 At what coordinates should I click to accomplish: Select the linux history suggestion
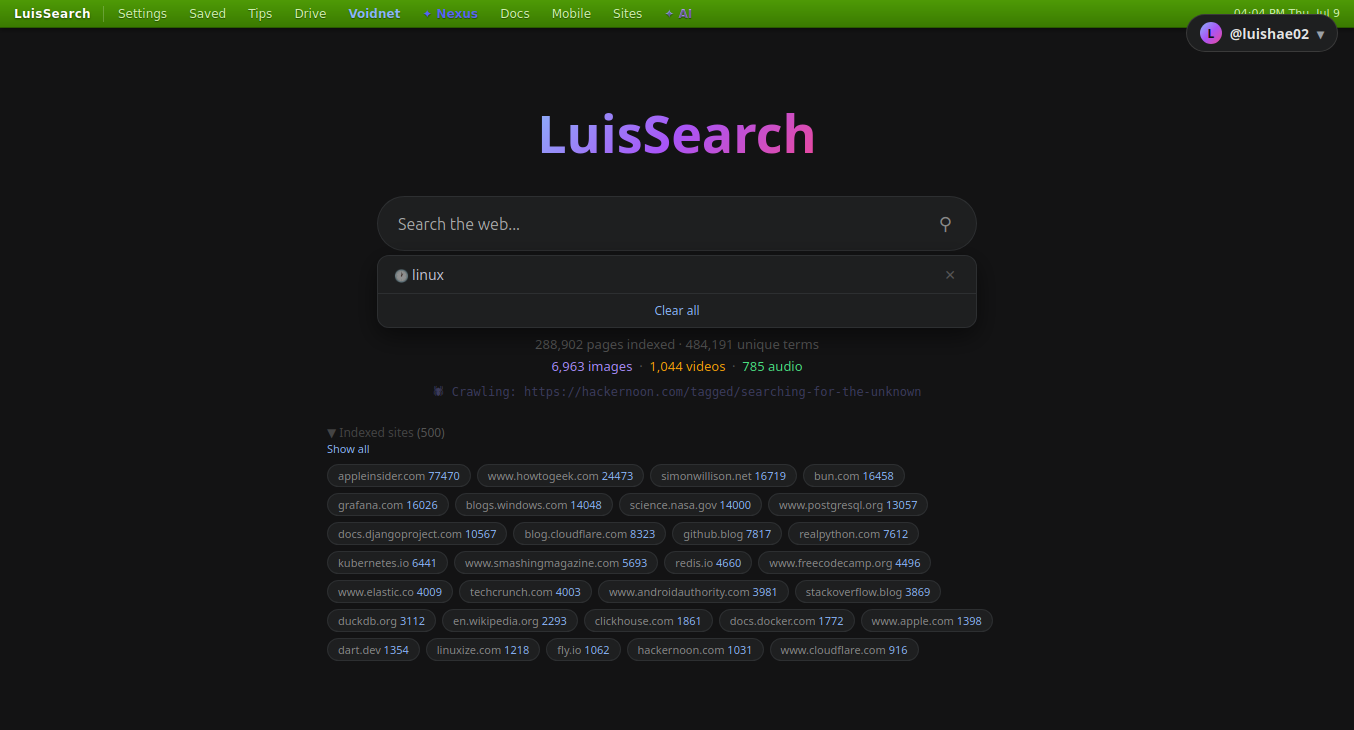676,275
